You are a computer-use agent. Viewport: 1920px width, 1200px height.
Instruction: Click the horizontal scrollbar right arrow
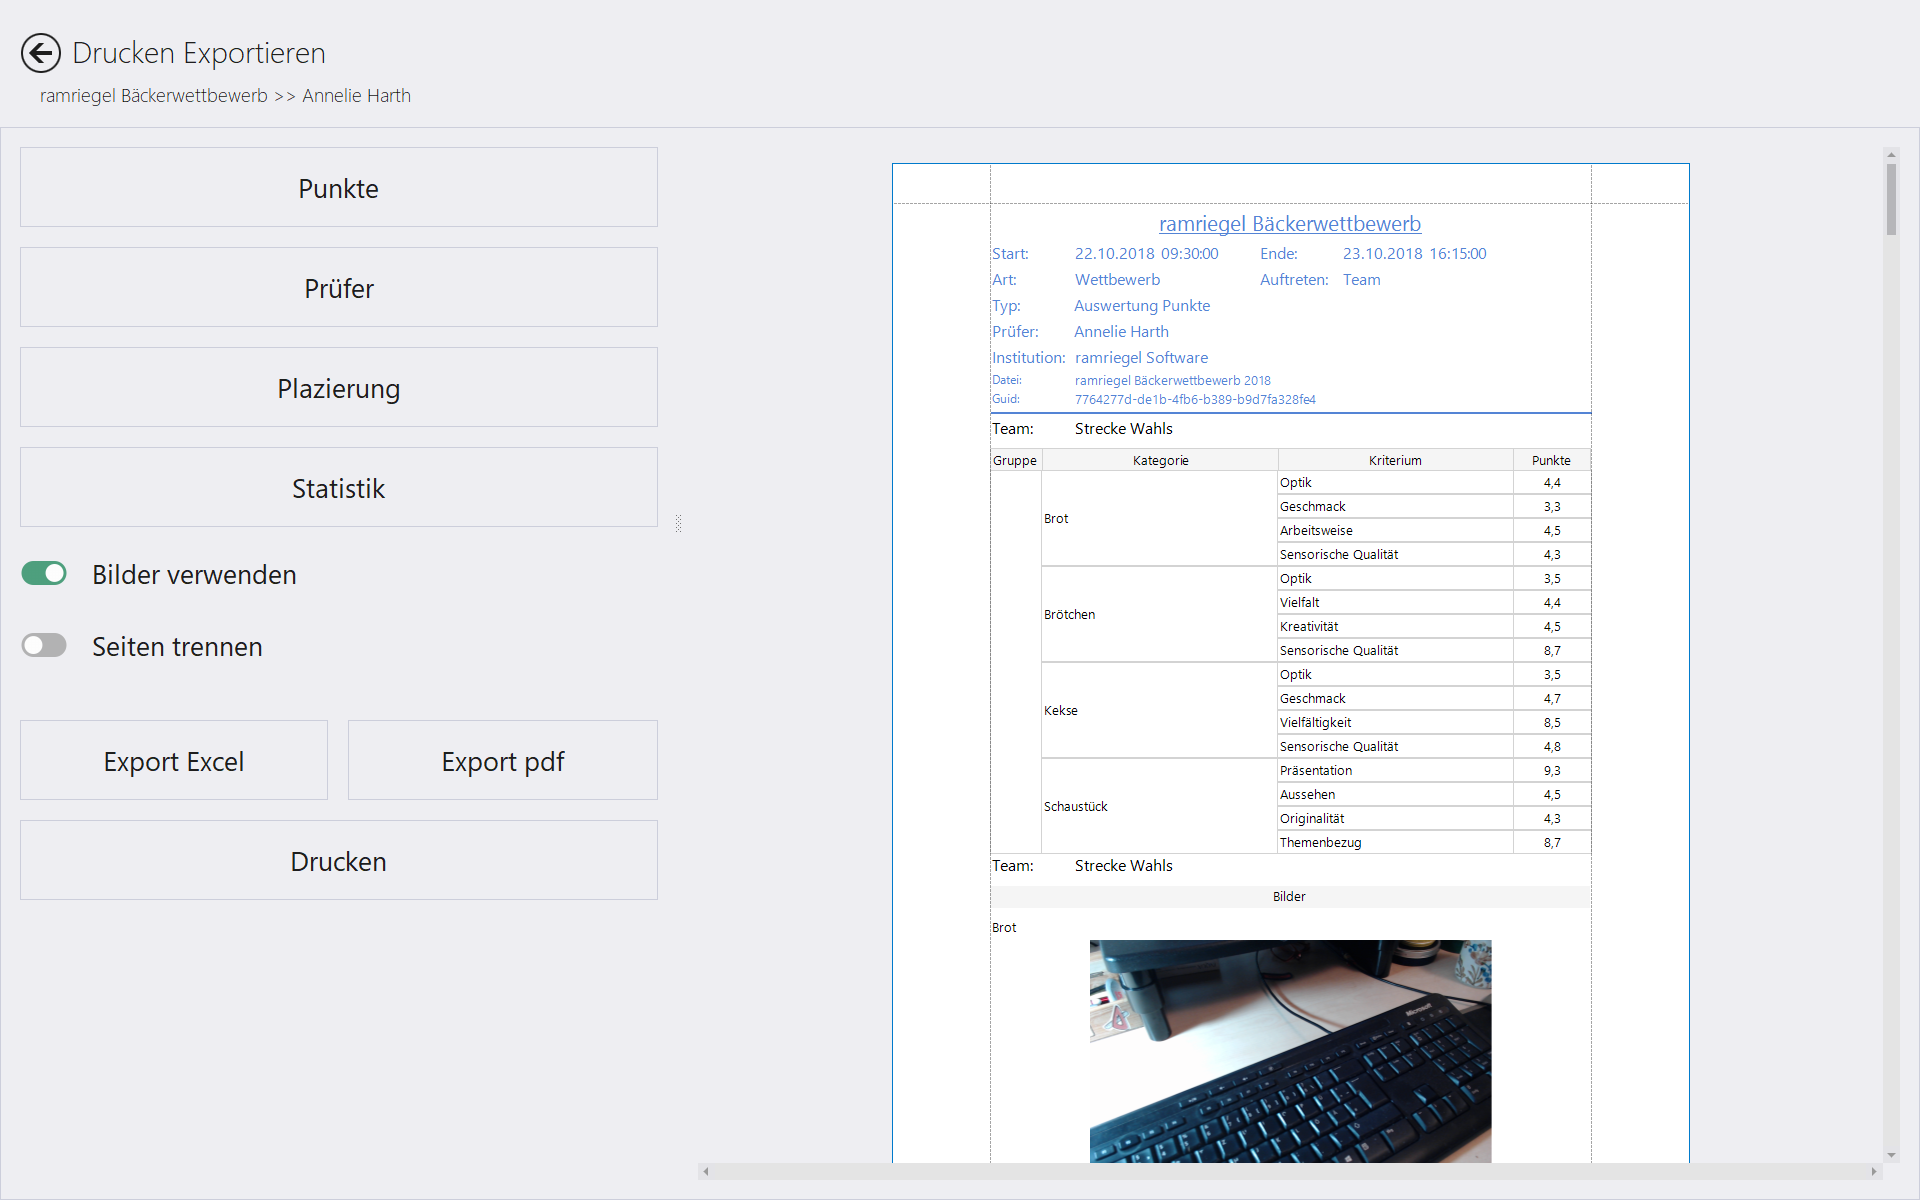coord(1874,1171)
